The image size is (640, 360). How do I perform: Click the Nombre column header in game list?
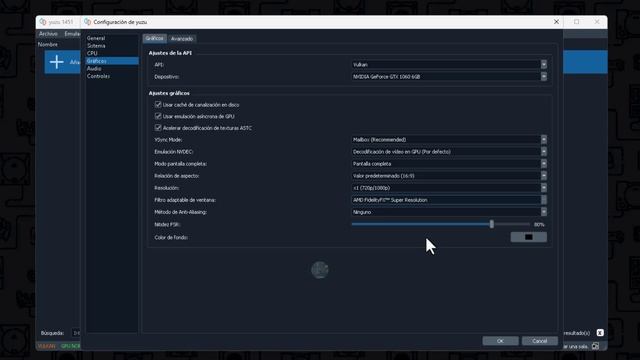point(48,44)
